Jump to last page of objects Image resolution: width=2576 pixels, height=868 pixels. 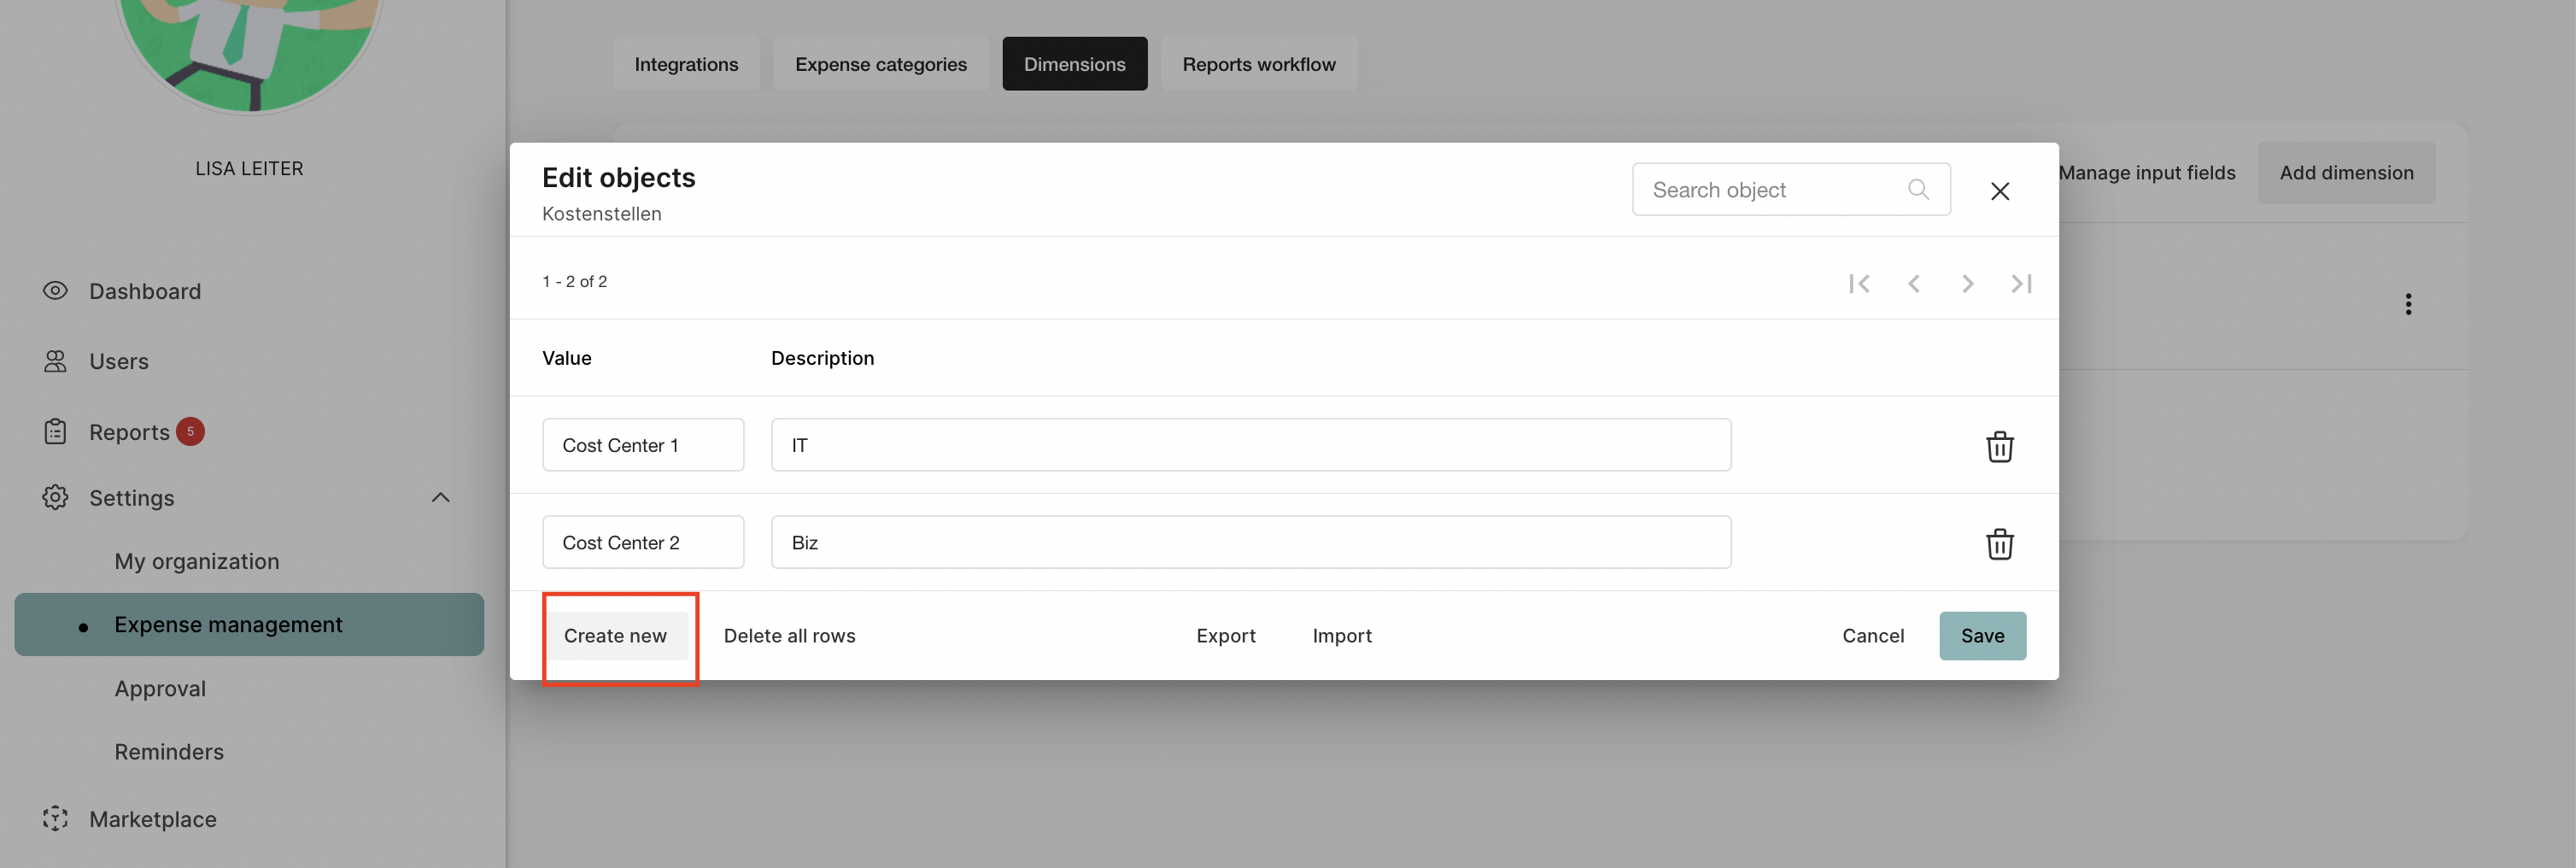click(2020, 284)
